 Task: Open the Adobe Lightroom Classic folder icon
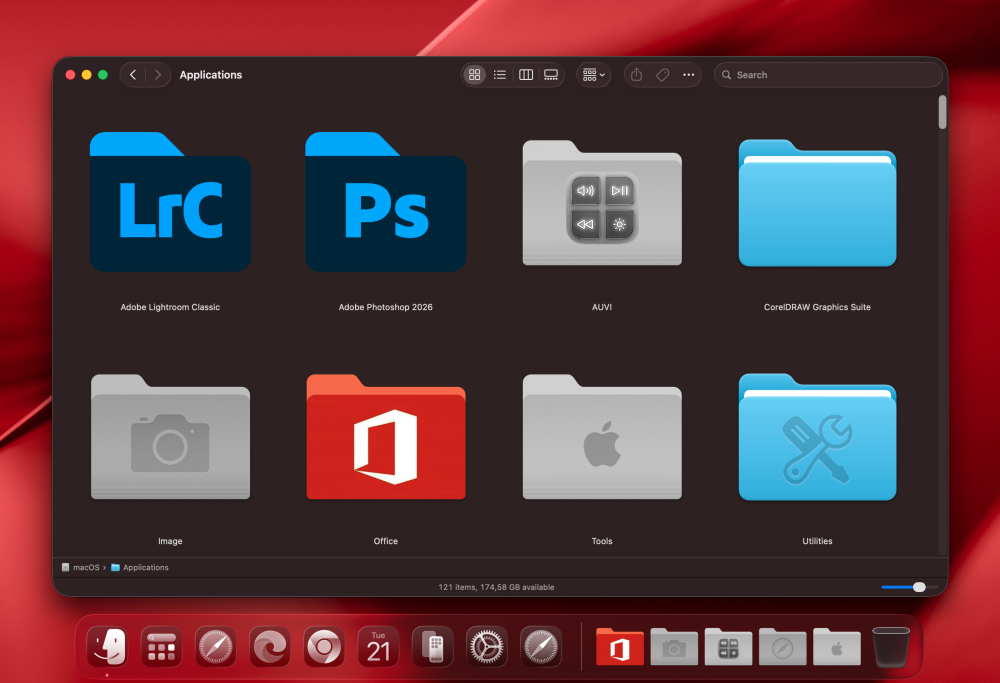pyautogui.click(x=170, y=202)
